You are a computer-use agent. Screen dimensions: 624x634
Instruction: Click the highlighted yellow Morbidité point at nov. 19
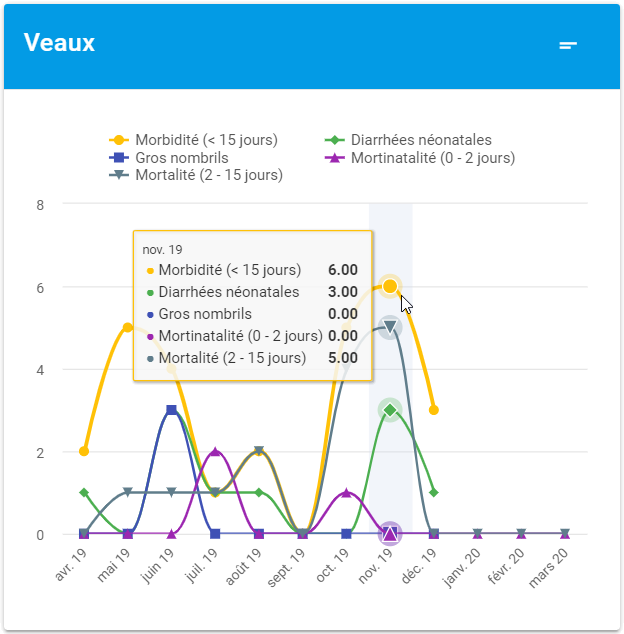(x=390, y=286)
